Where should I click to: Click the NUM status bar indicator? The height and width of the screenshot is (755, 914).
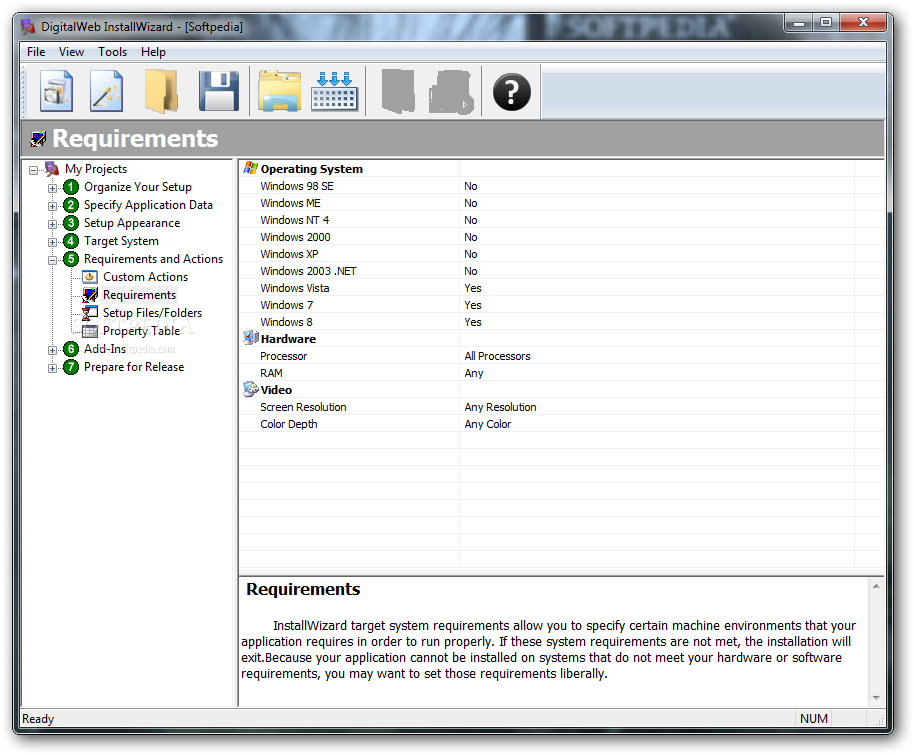click(813, 719)
